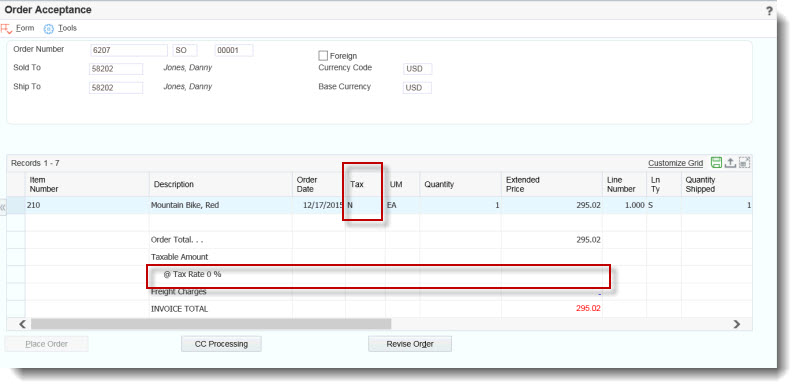This screenshot has height=391, width=800.
Task: Click the Revise Order button
Action: tap(410, 344)
